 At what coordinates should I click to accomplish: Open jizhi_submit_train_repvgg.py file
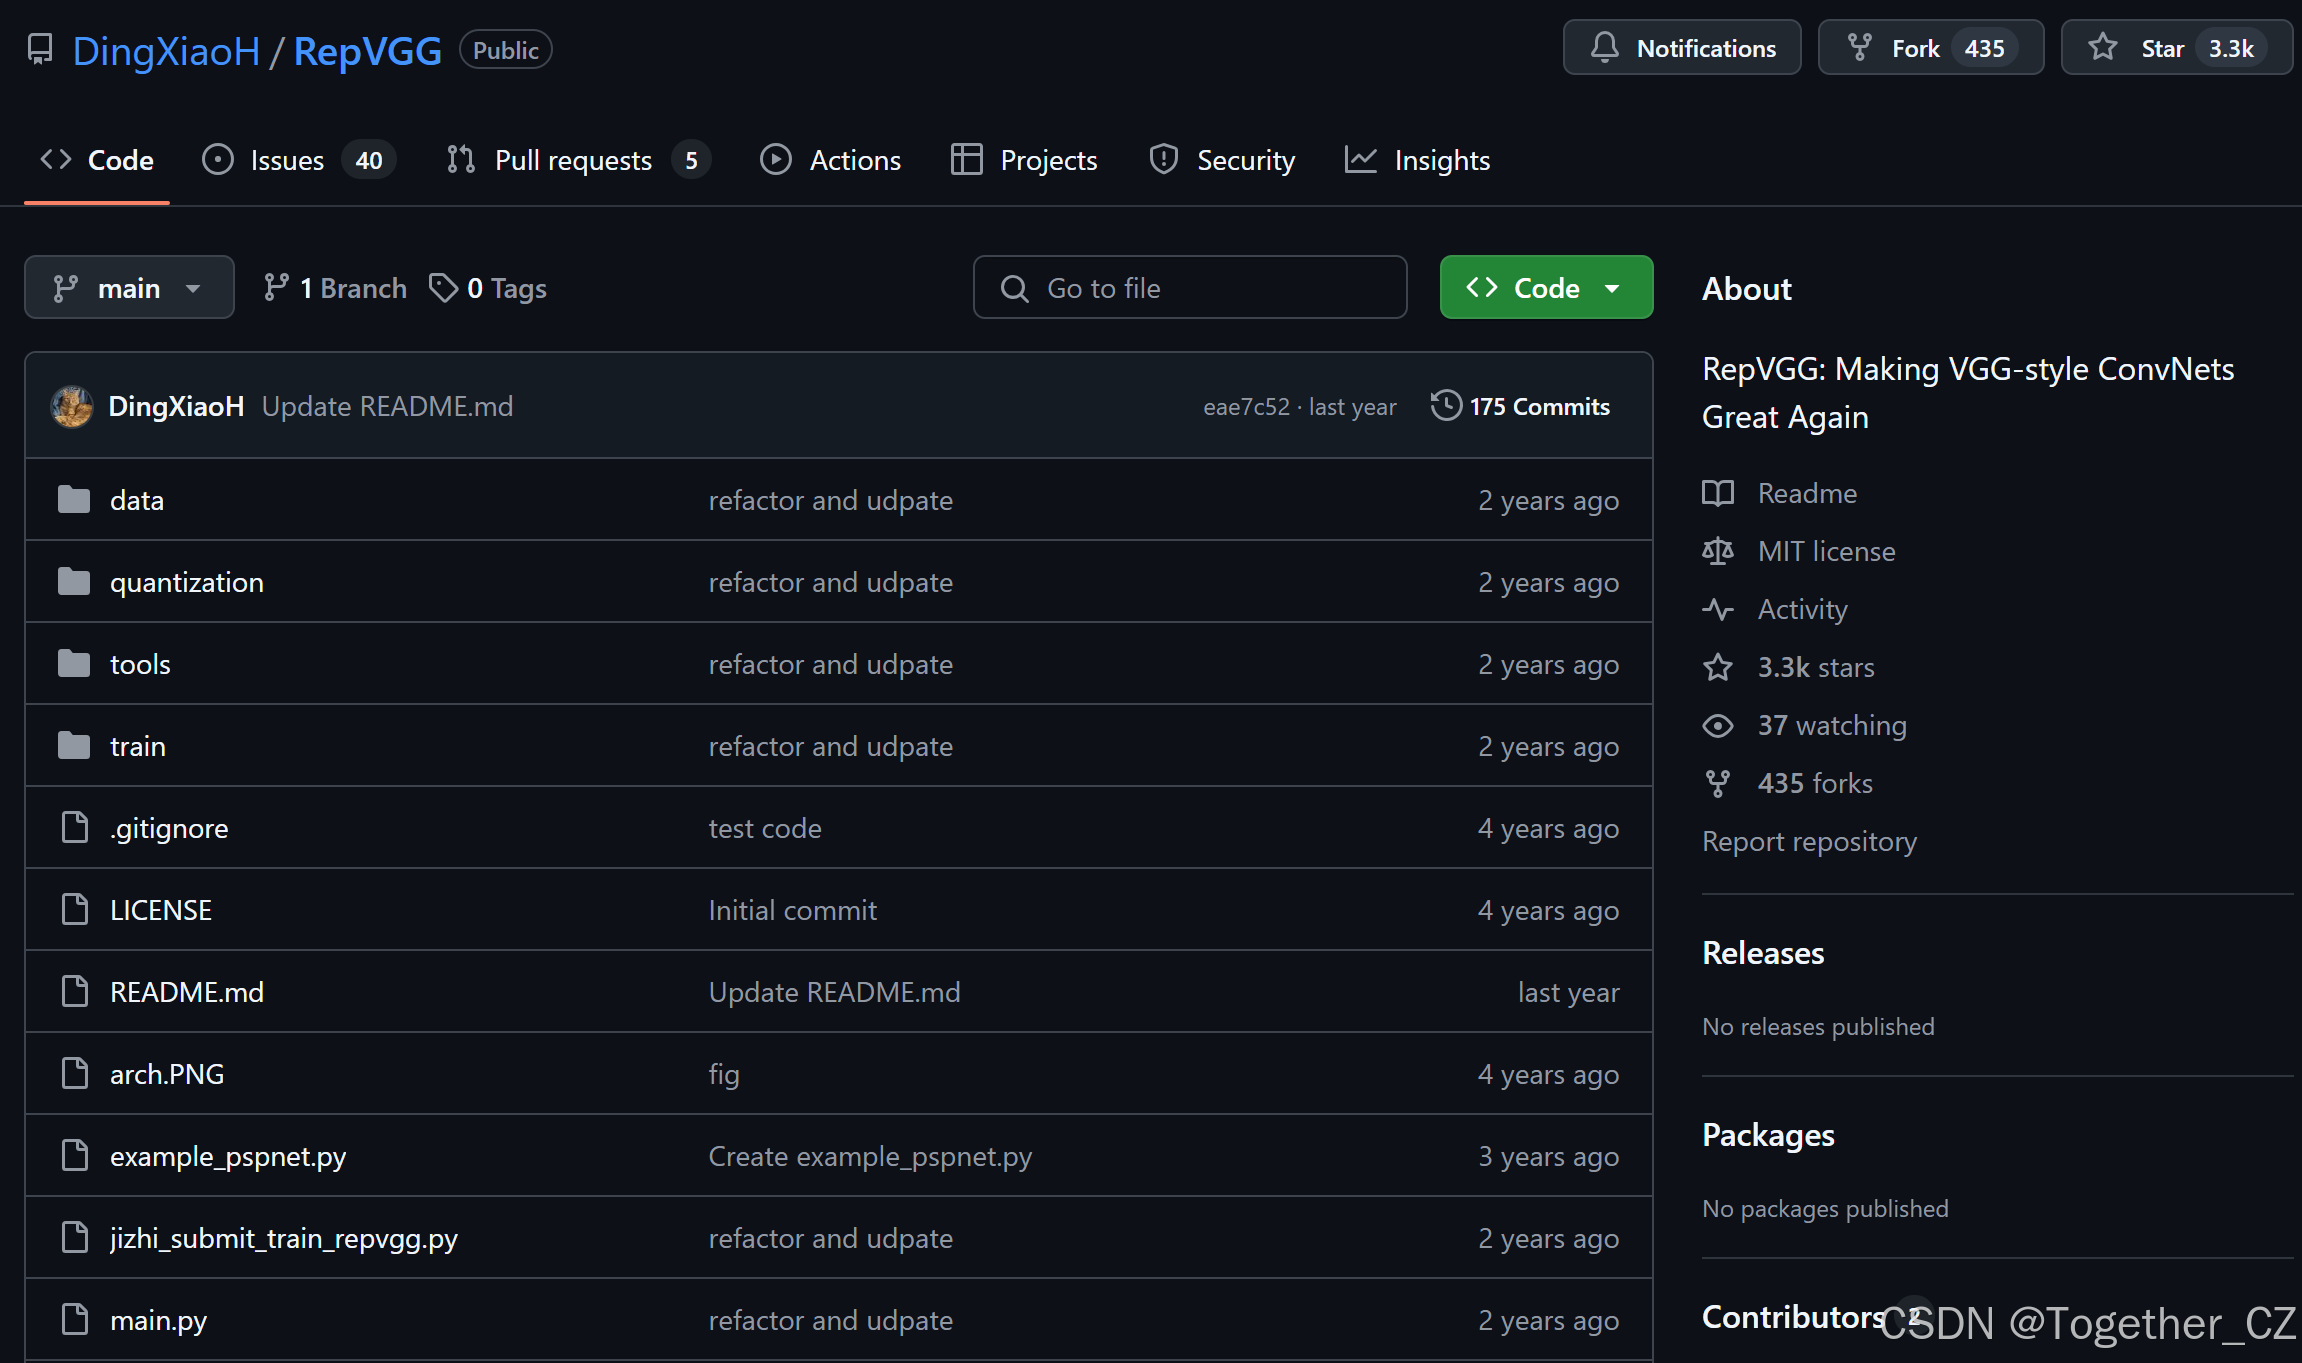(284, 1238)
